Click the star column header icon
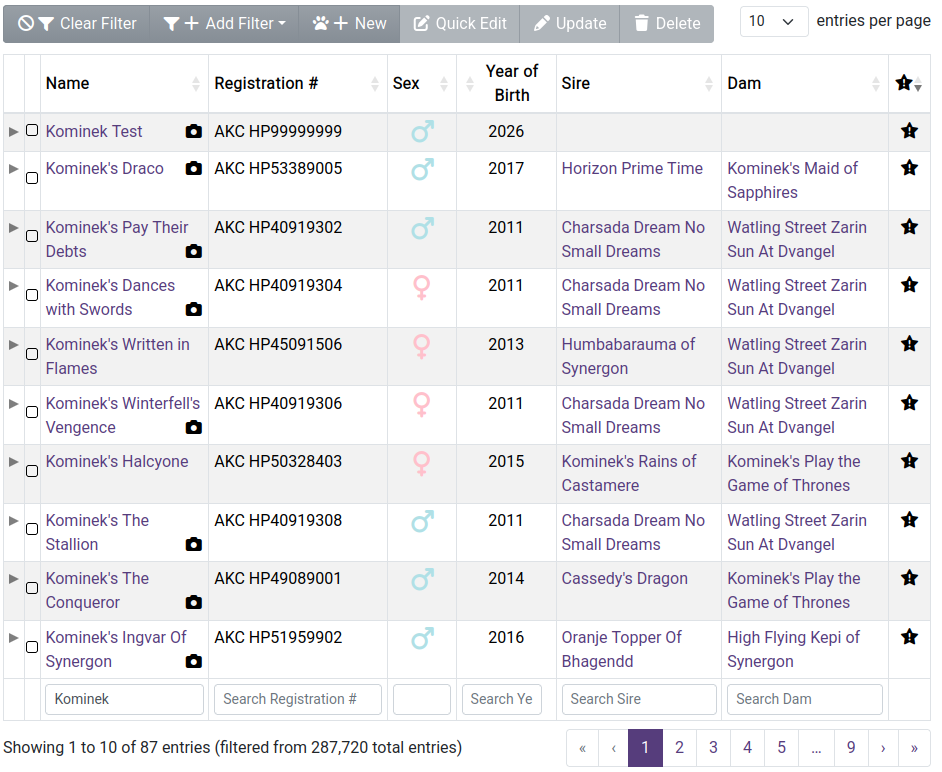 pos(904,83)
